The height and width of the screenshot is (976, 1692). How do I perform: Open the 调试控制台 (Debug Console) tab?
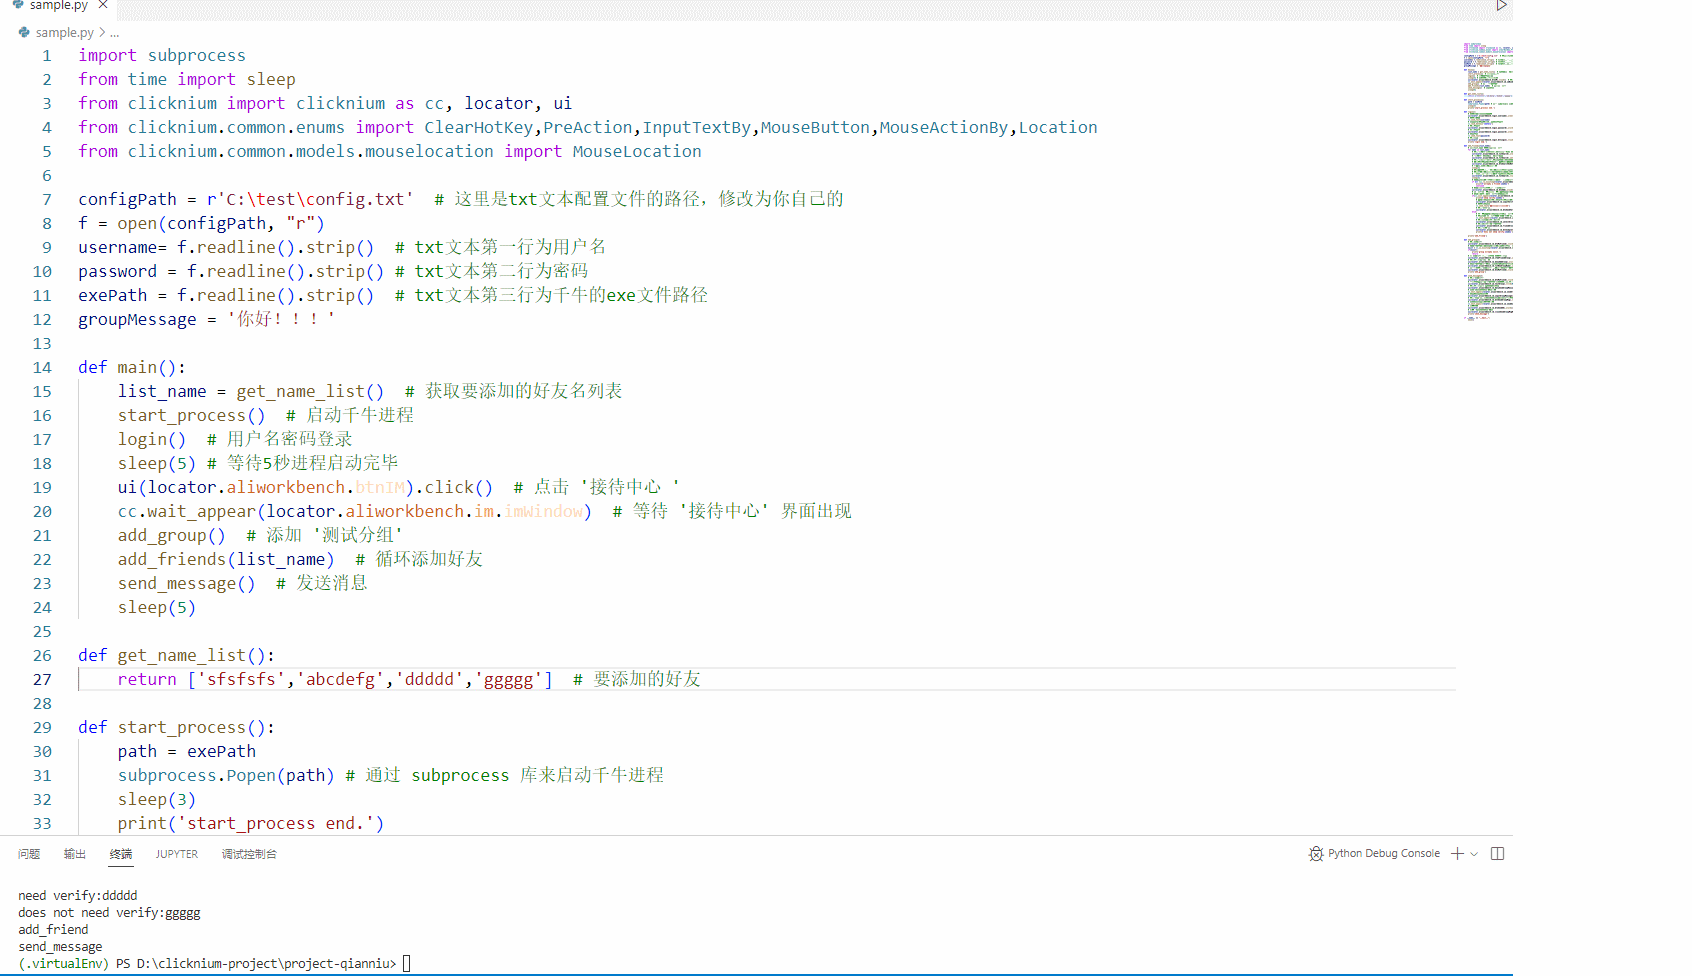pyautogui.click(x=249, y=854)
